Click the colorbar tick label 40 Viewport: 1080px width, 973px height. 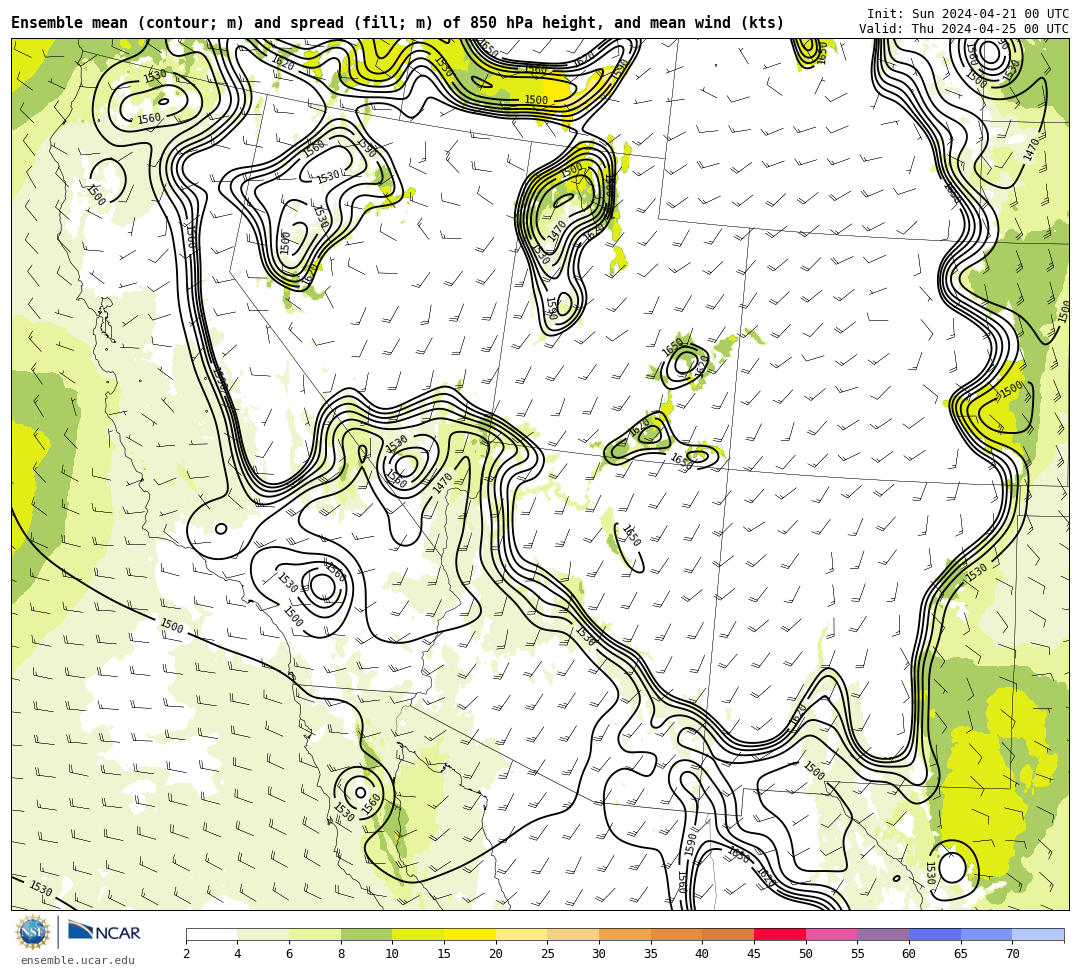pyautogui.click(x=703, y=954)
